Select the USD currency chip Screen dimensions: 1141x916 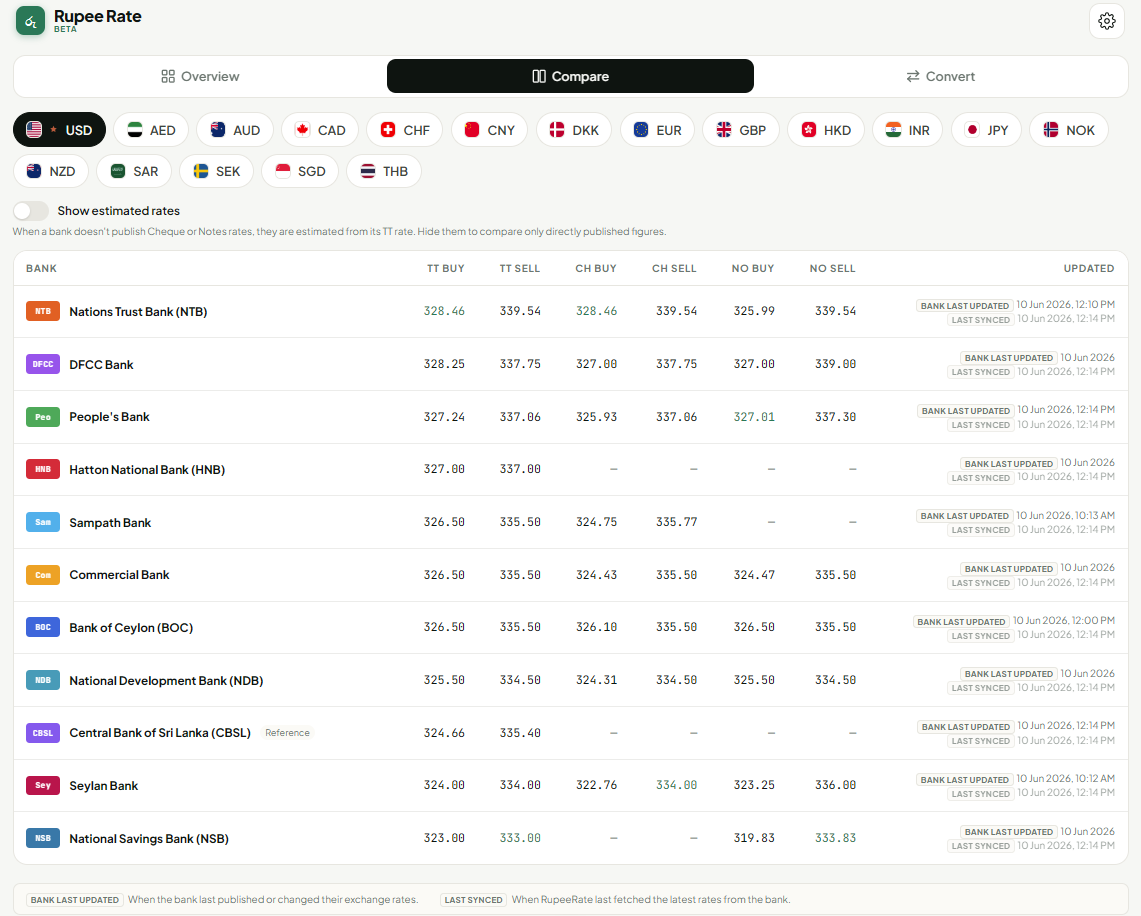[x=59, y=130]
